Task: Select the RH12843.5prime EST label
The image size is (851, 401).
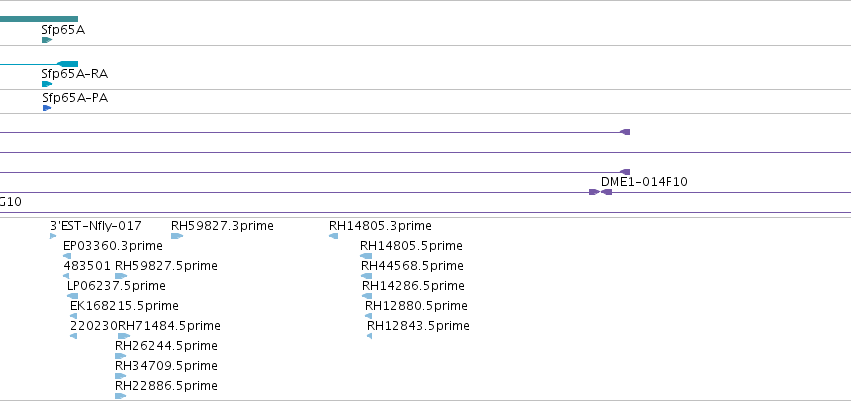Action: 418,326
